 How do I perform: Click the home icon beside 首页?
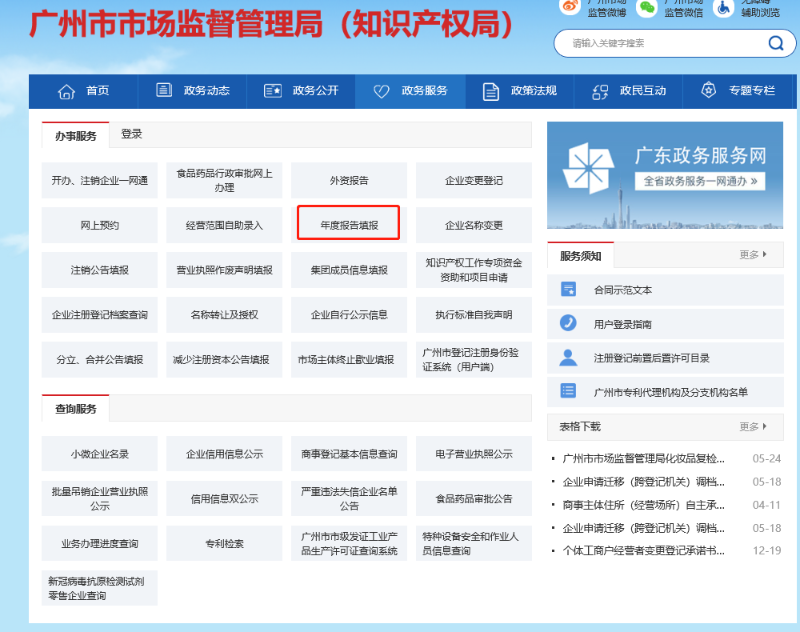64,90
